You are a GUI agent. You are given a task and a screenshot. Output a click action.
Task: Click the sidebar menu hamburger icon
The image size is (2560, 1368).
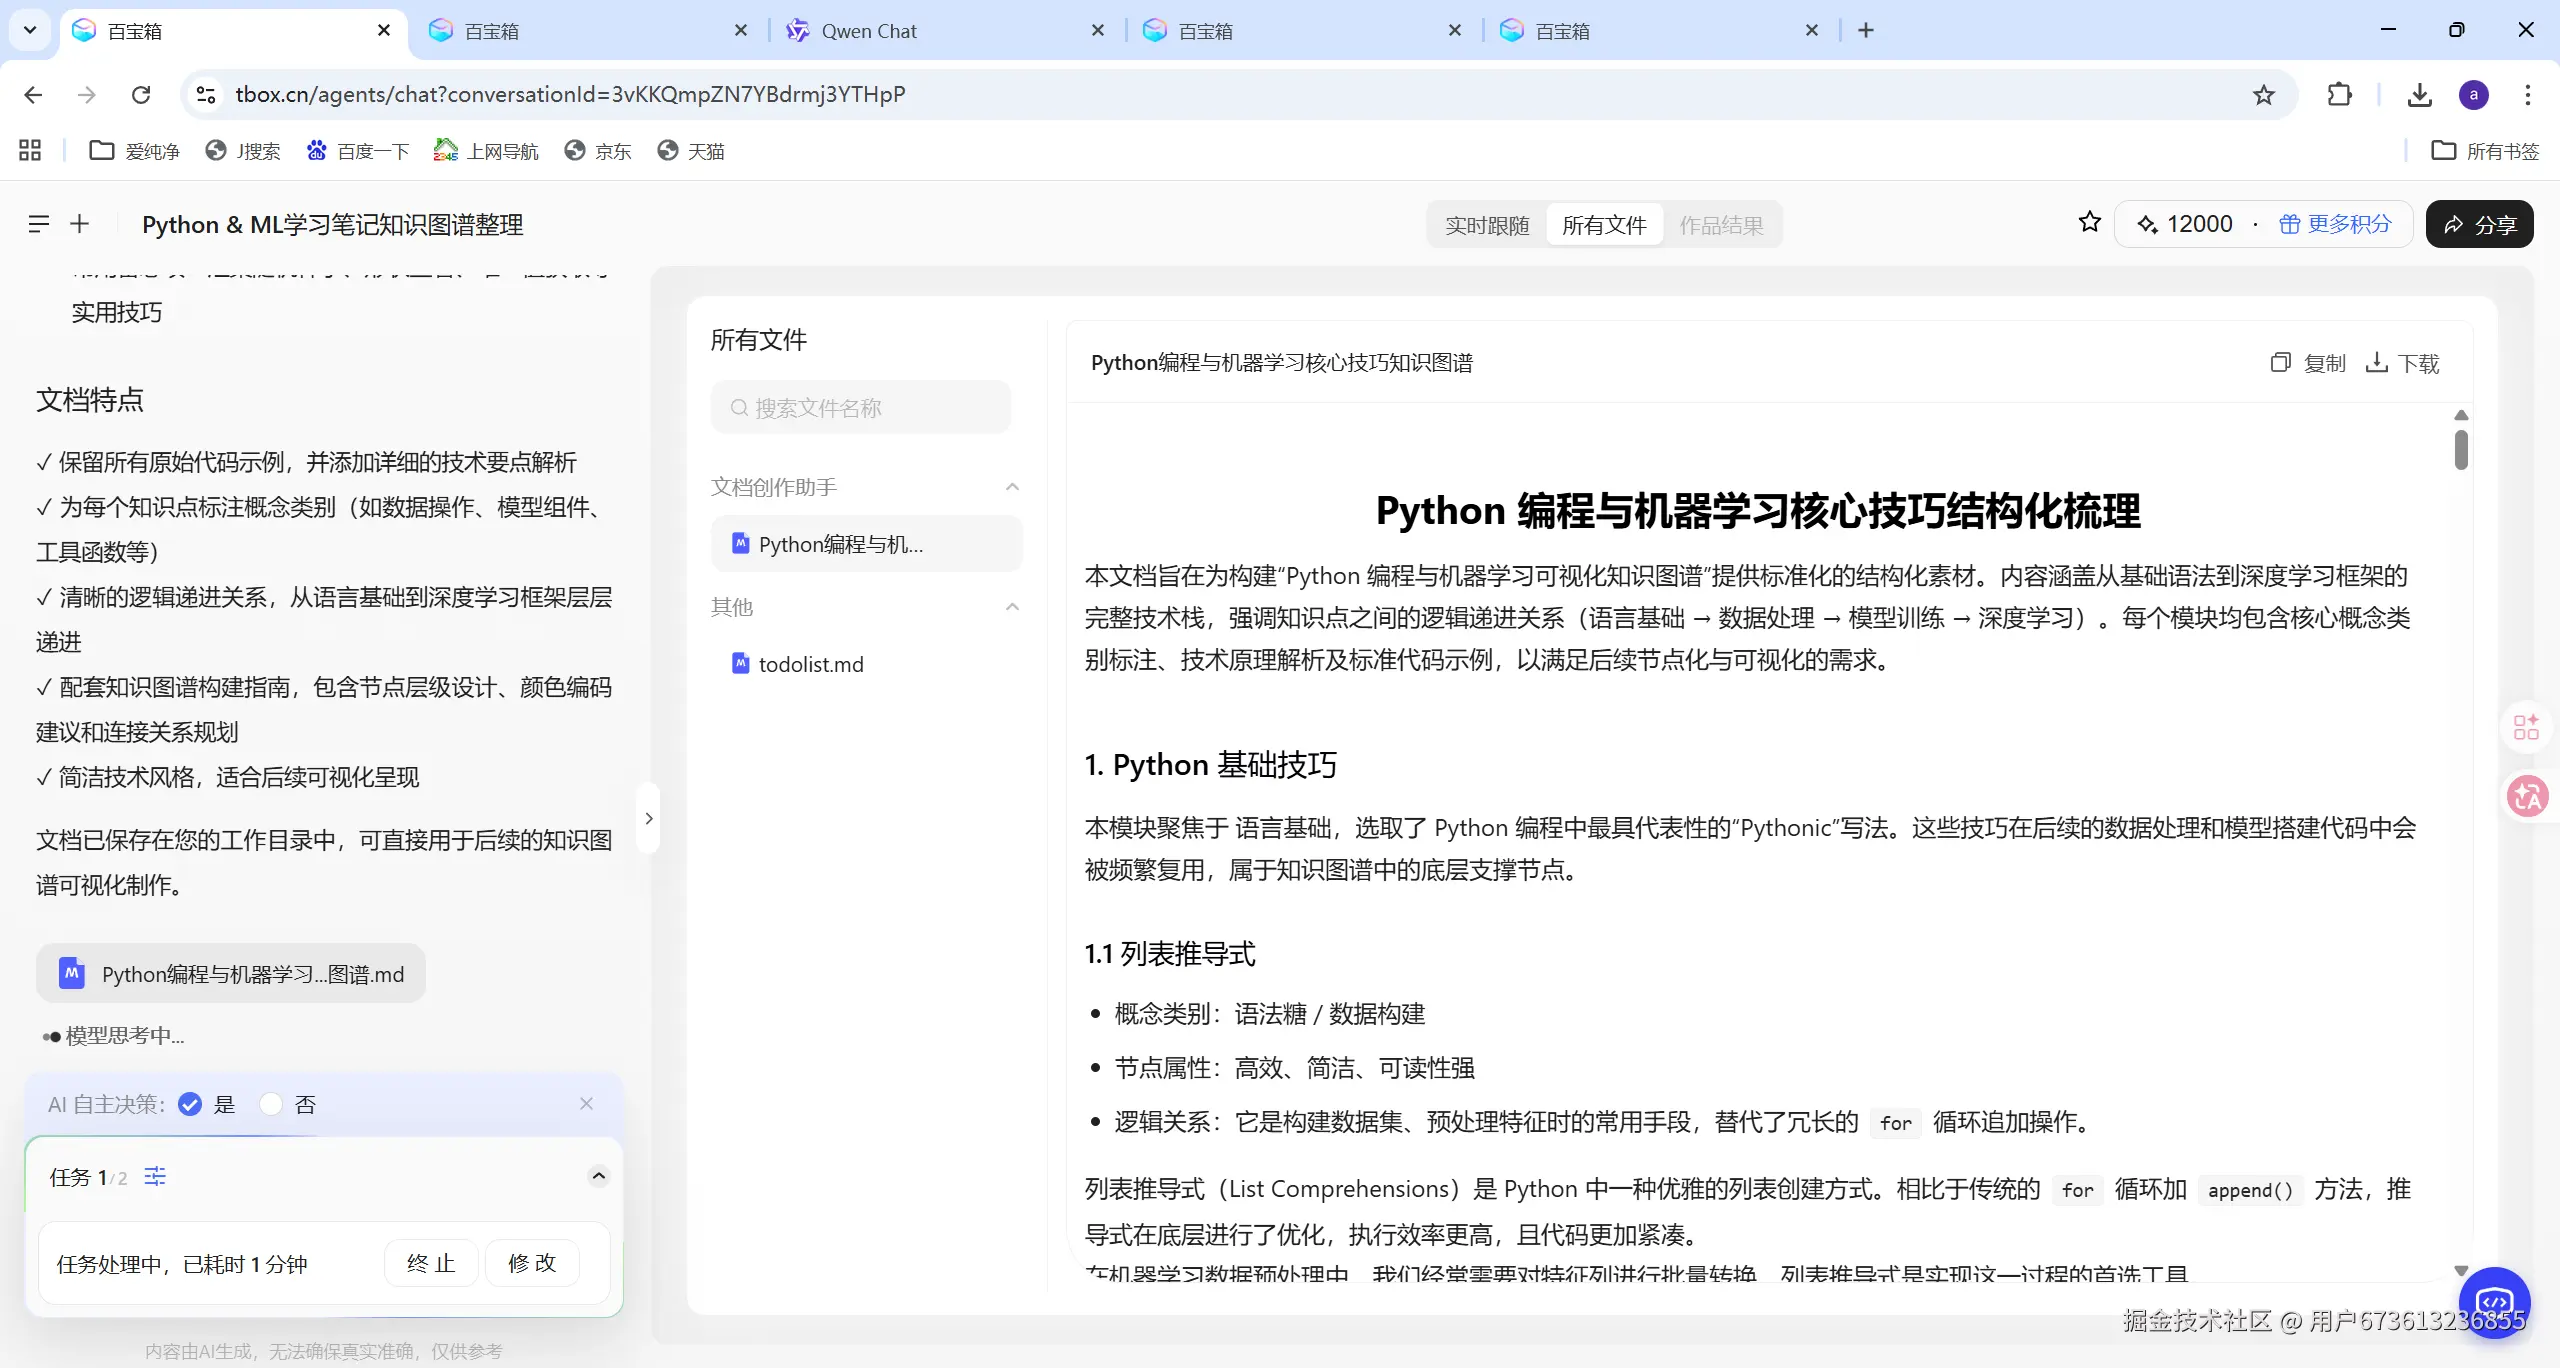tap(38, 224)
